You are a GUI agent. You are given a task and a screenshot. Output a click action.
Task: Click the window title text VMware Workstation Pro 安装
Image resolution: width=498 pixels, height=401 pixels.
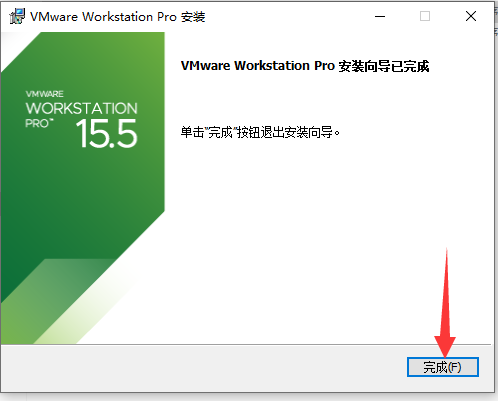coord(118,16)
